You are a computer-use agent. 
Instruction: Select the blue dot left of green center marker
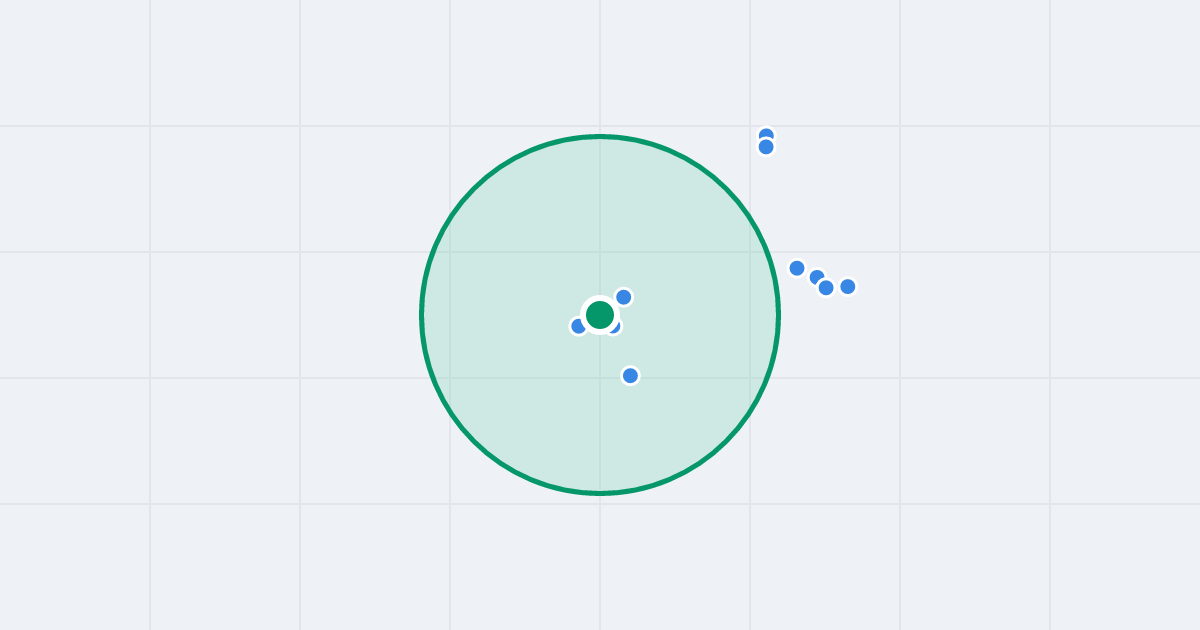[578, 326]
